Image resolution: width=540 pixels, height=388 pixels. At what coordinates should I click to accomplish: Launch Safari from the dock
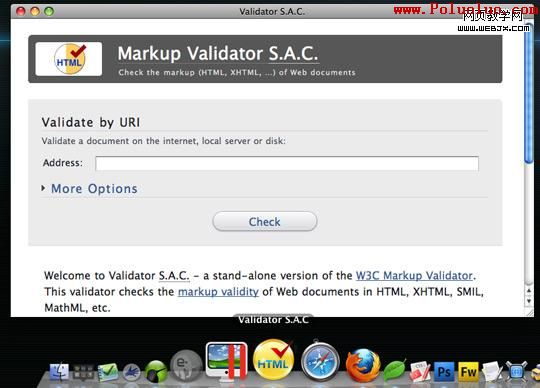point(320,361)
